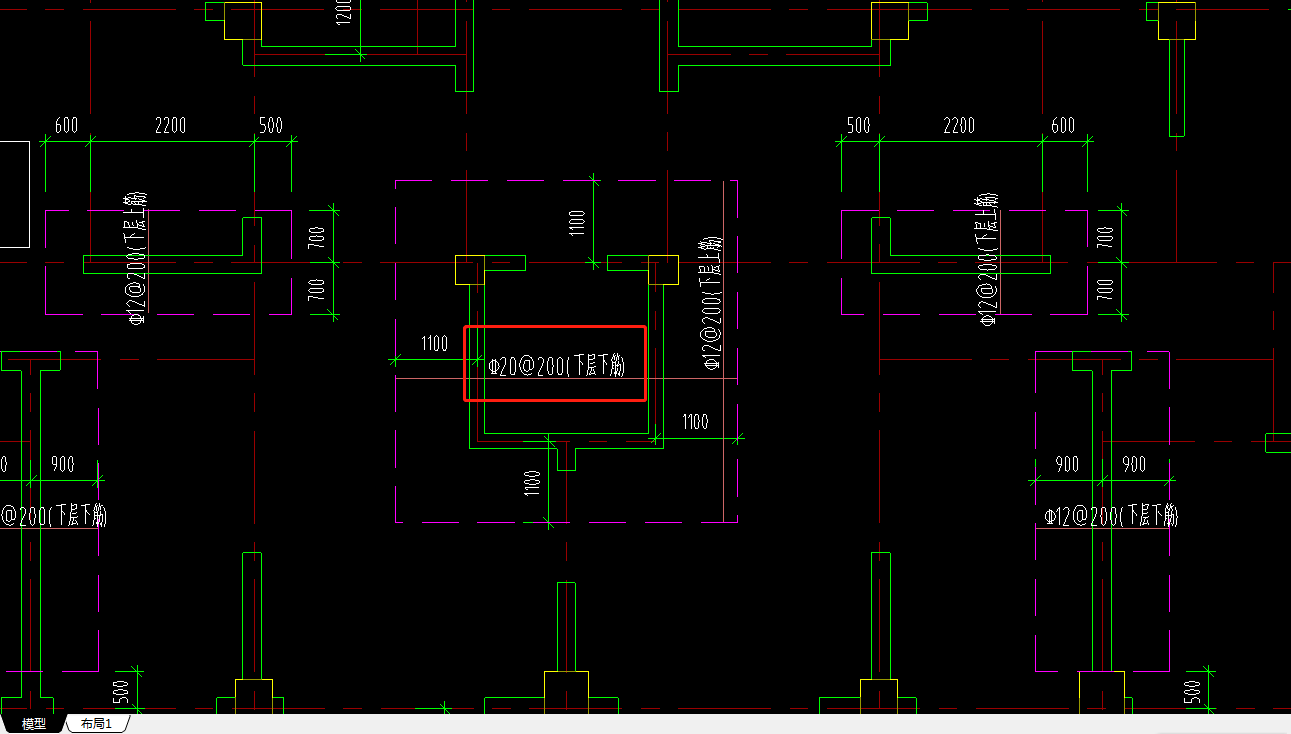Select the lower 700 dimension in the left pair

(316, 290)
